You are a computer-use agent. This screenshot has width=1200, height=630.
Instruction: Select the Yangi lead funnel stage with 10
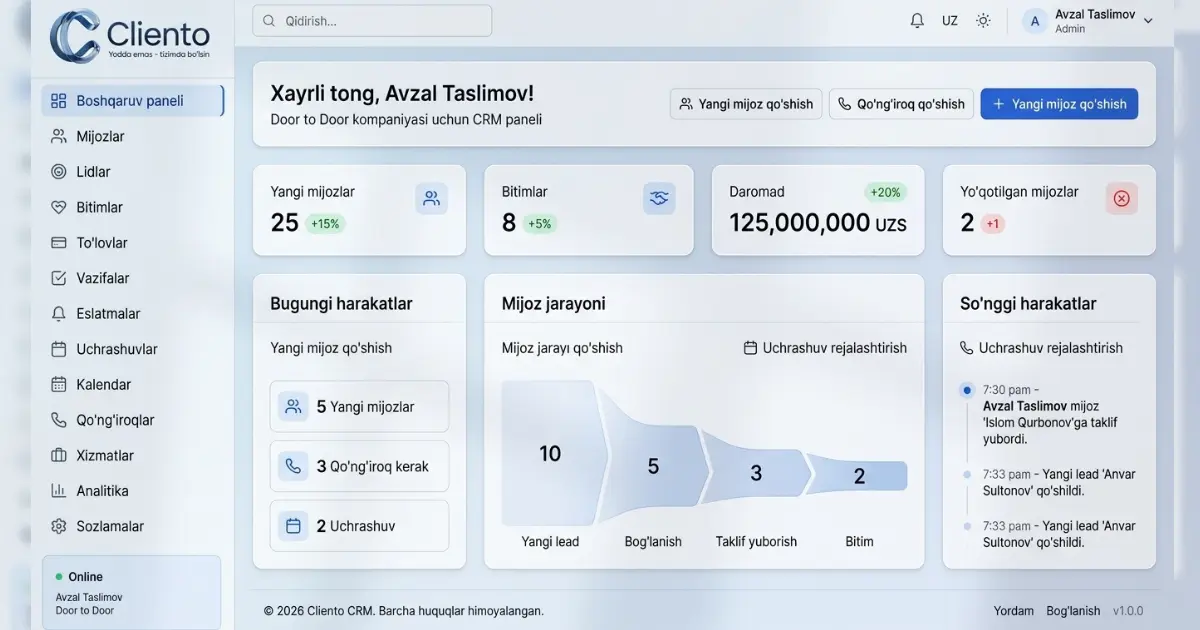pyautogui.click(x=550, y=454)
